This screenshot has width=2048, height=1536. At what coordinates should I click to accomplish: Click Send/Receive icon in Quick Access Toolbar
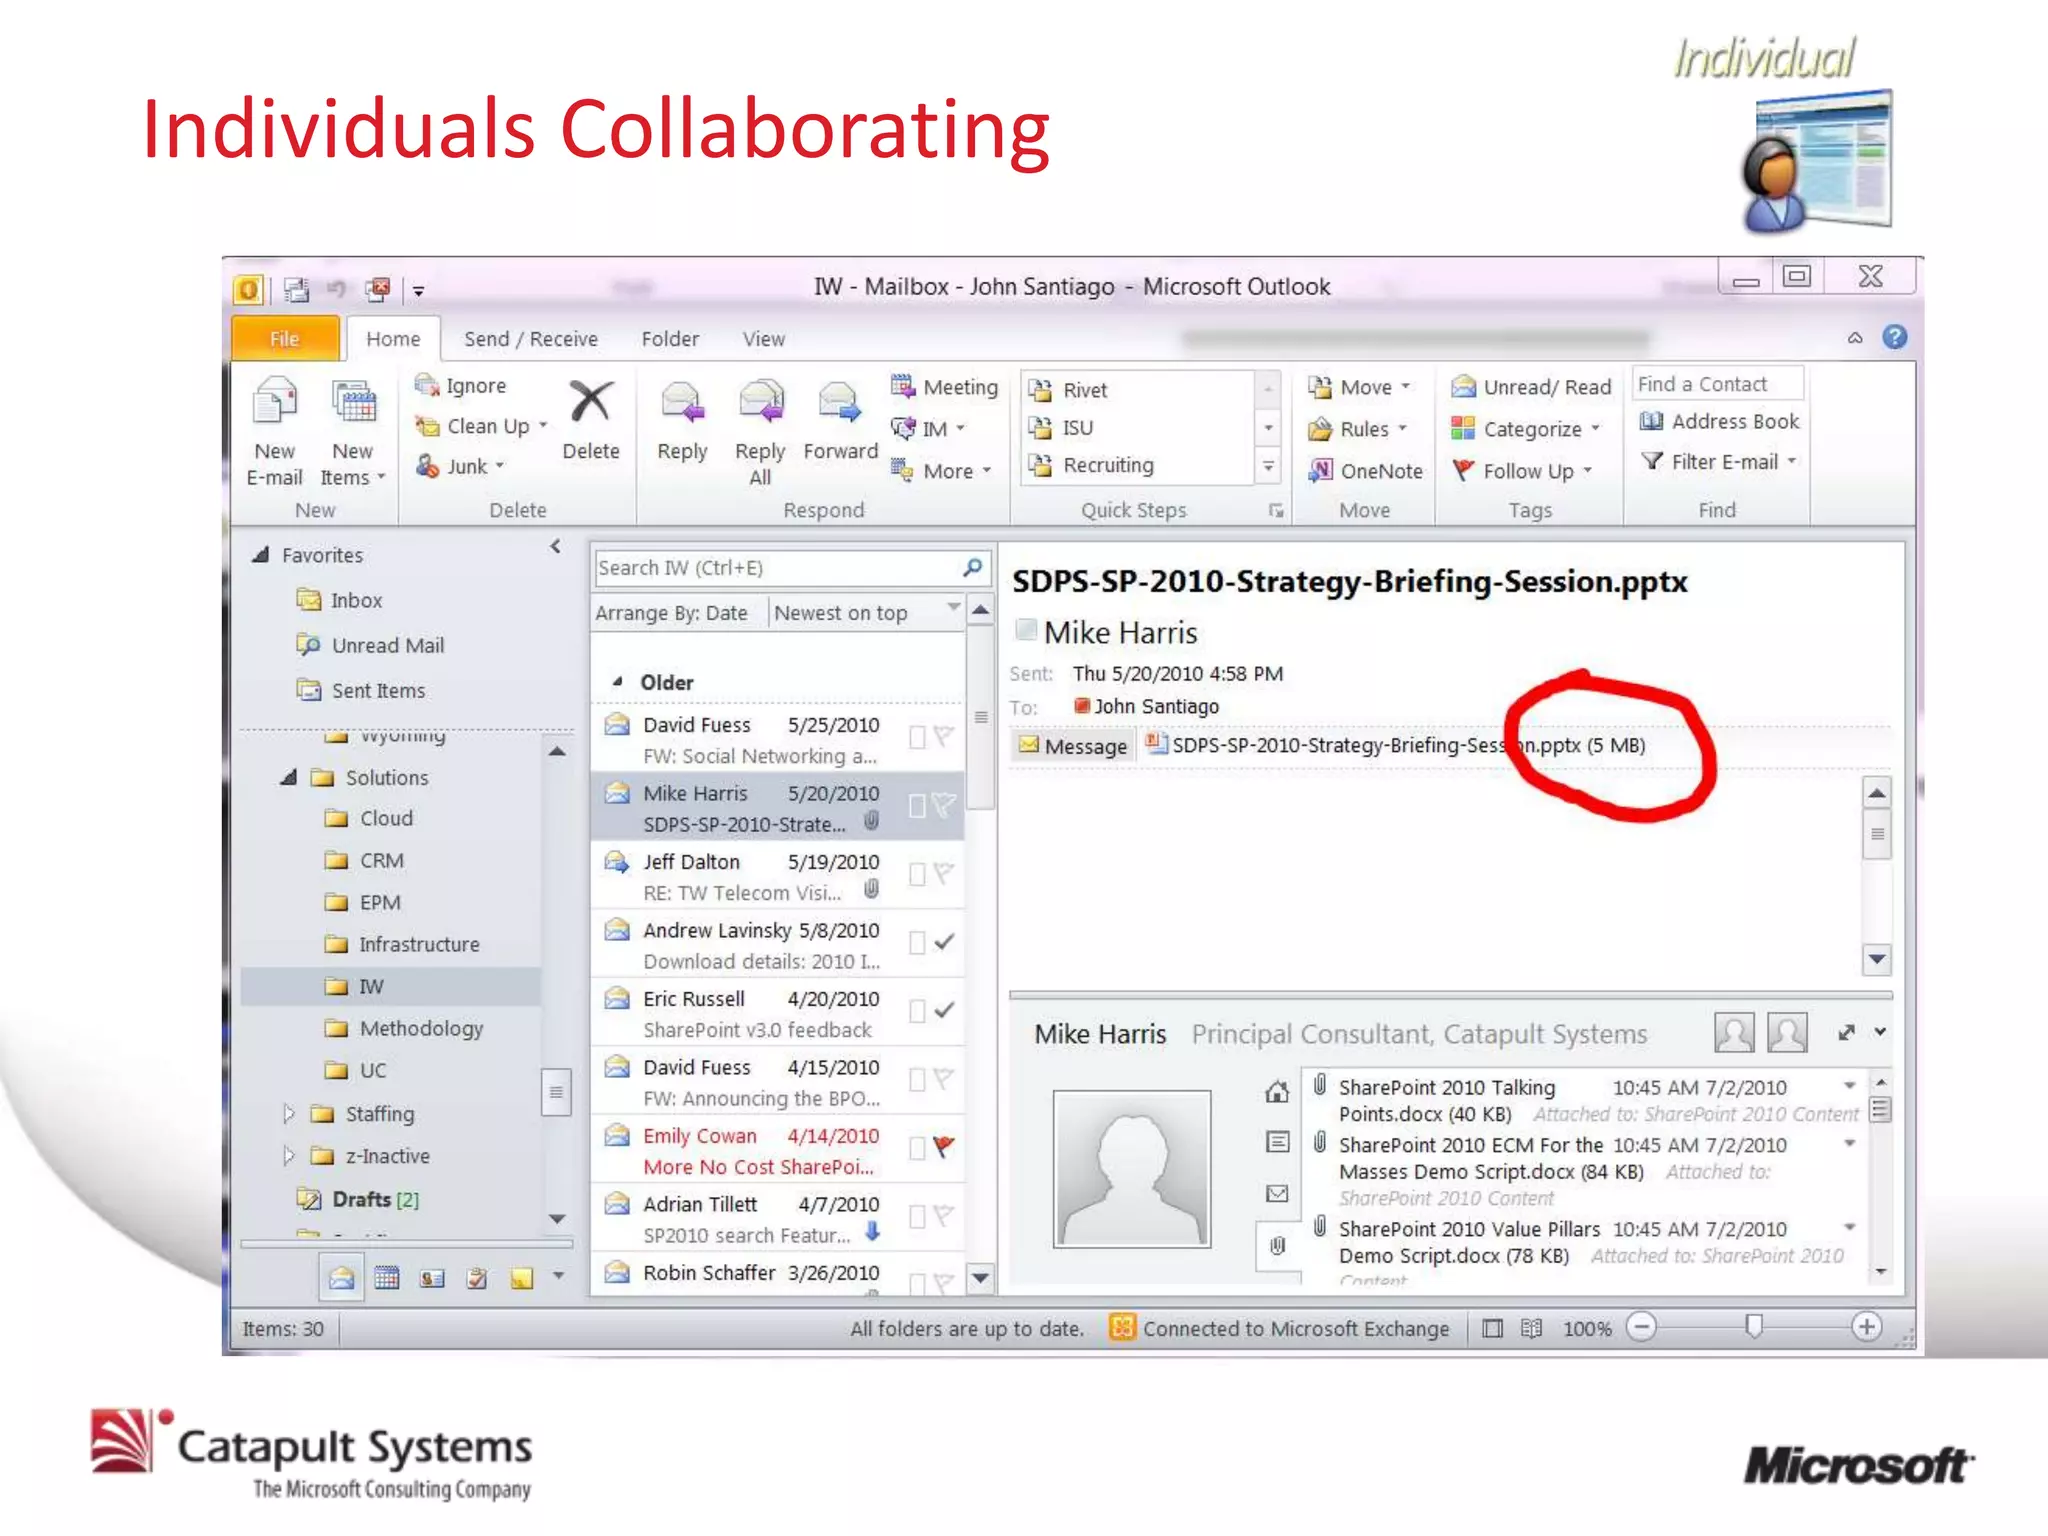click(x=296, y=290)
